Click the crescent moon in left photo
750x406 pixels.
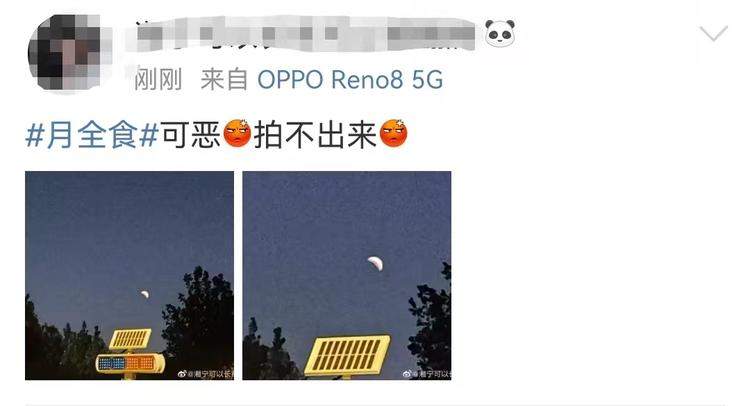pyautogui.click(x=144, y=294)
